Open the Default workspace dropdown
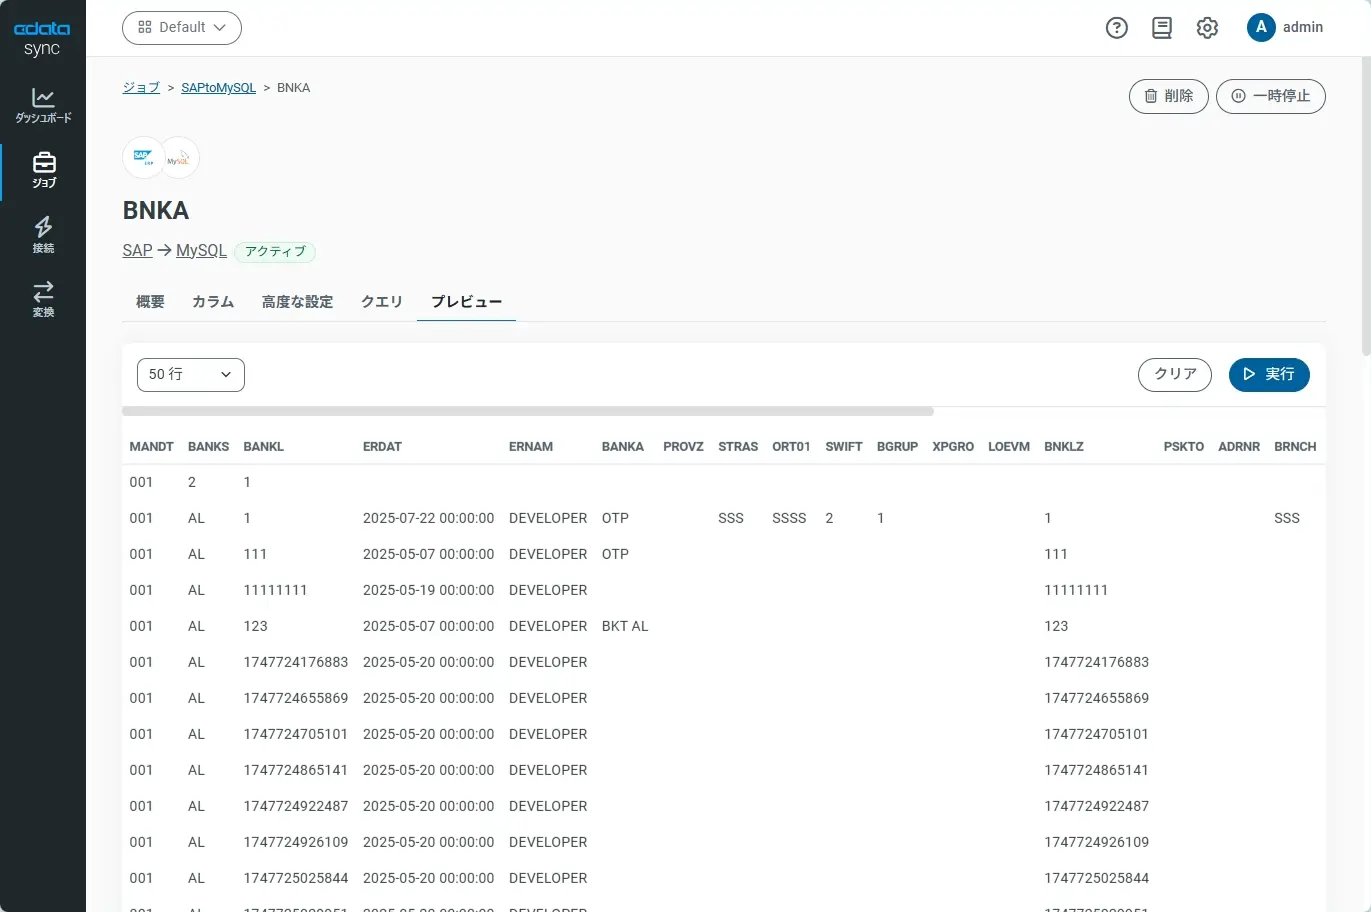Screen dimensions: 1371x912 [181, 28]
